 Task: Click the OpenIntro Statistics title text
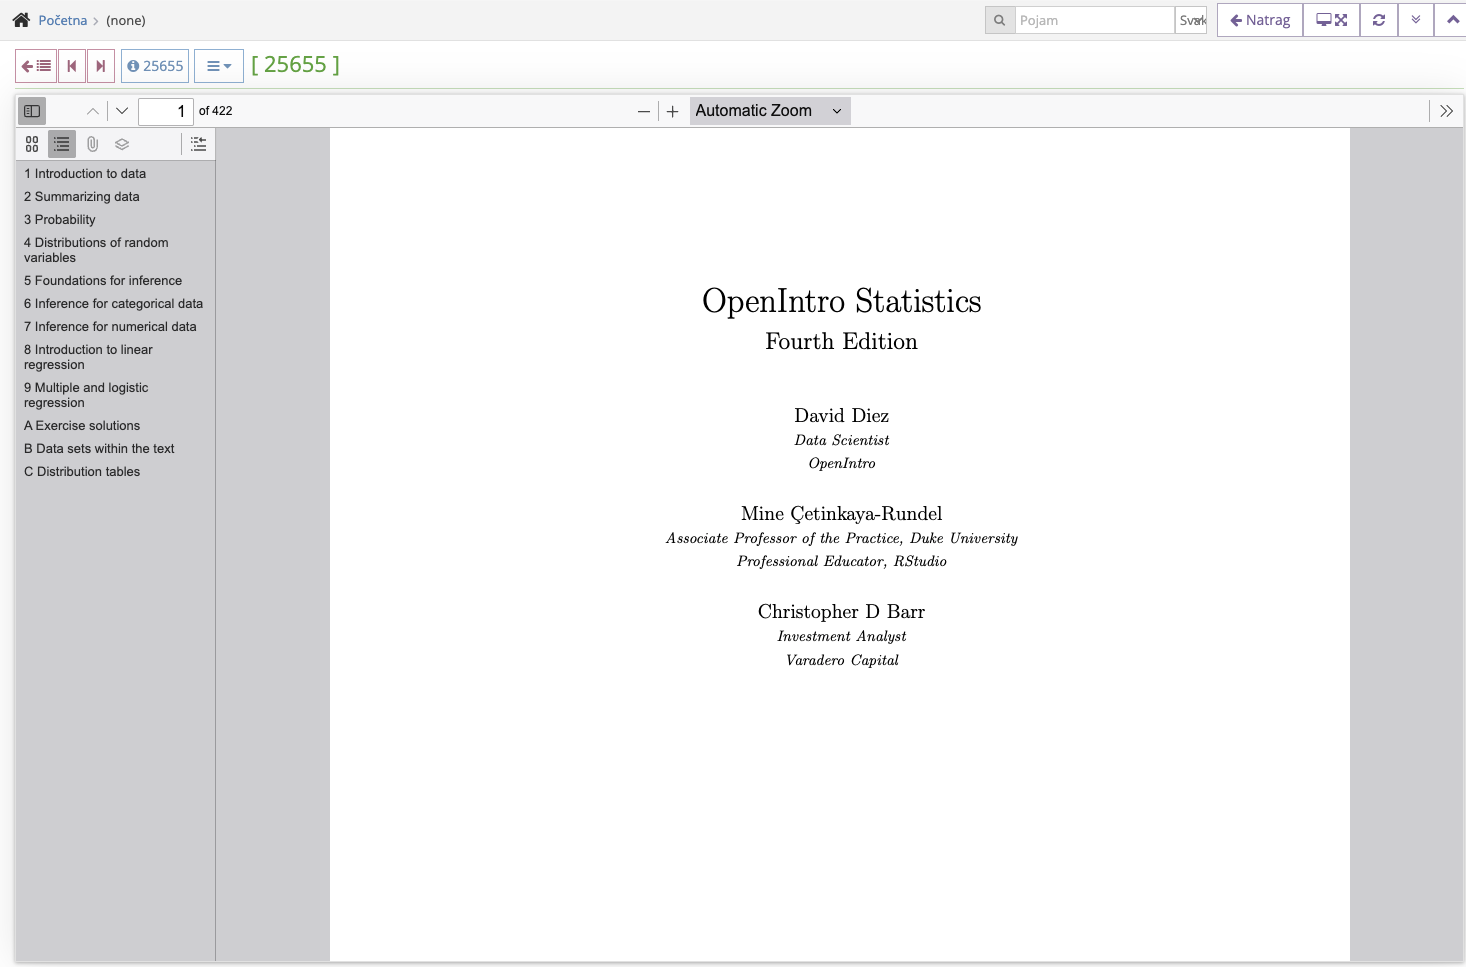(842, 301)
